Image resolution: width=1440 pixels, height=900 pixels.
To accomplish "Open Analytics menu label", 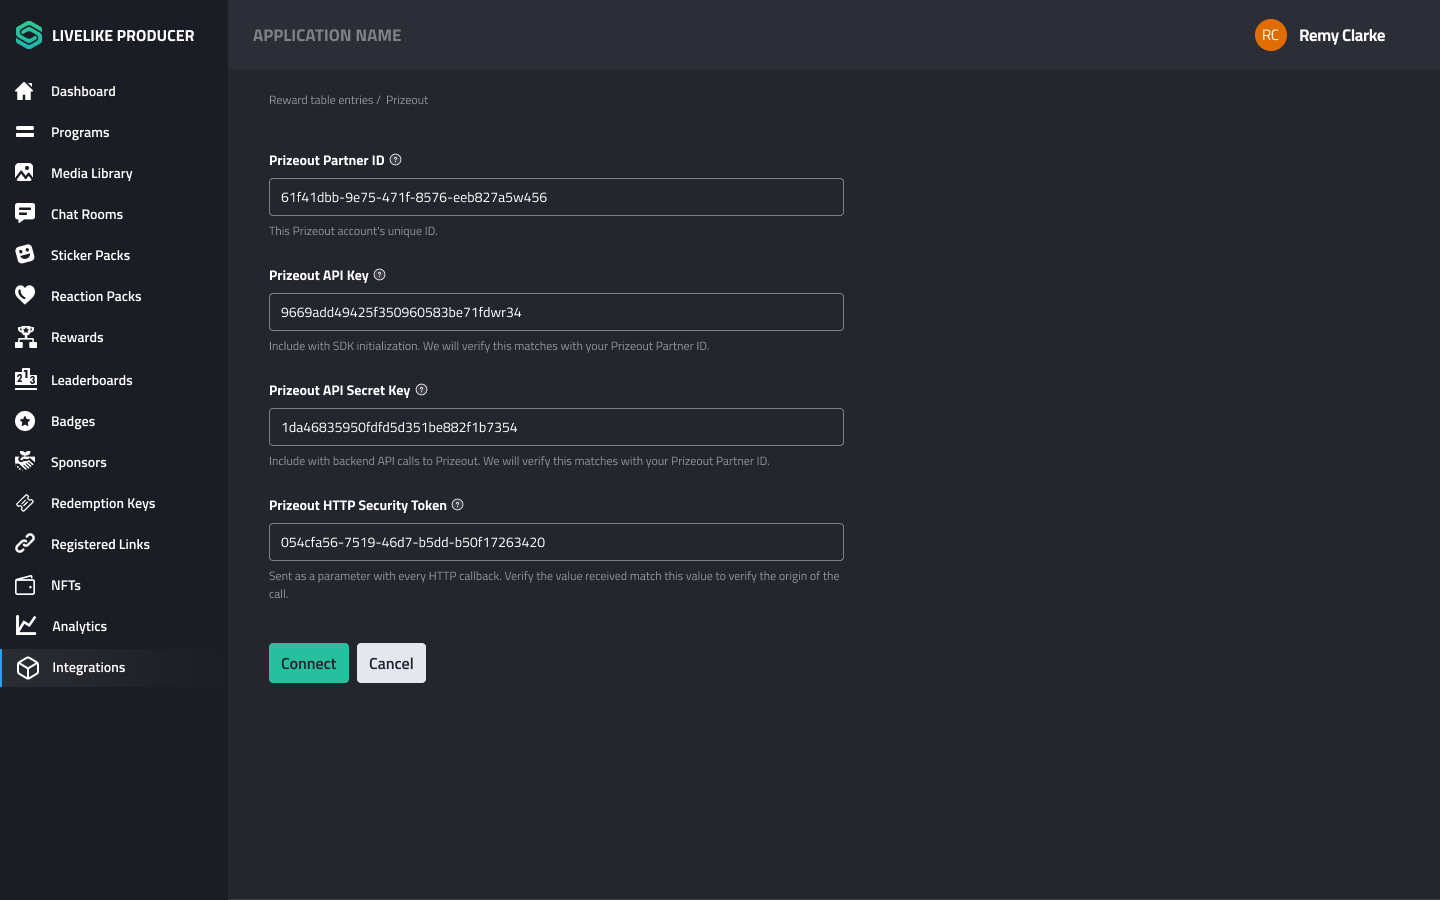I will click(x=79, y=626).
